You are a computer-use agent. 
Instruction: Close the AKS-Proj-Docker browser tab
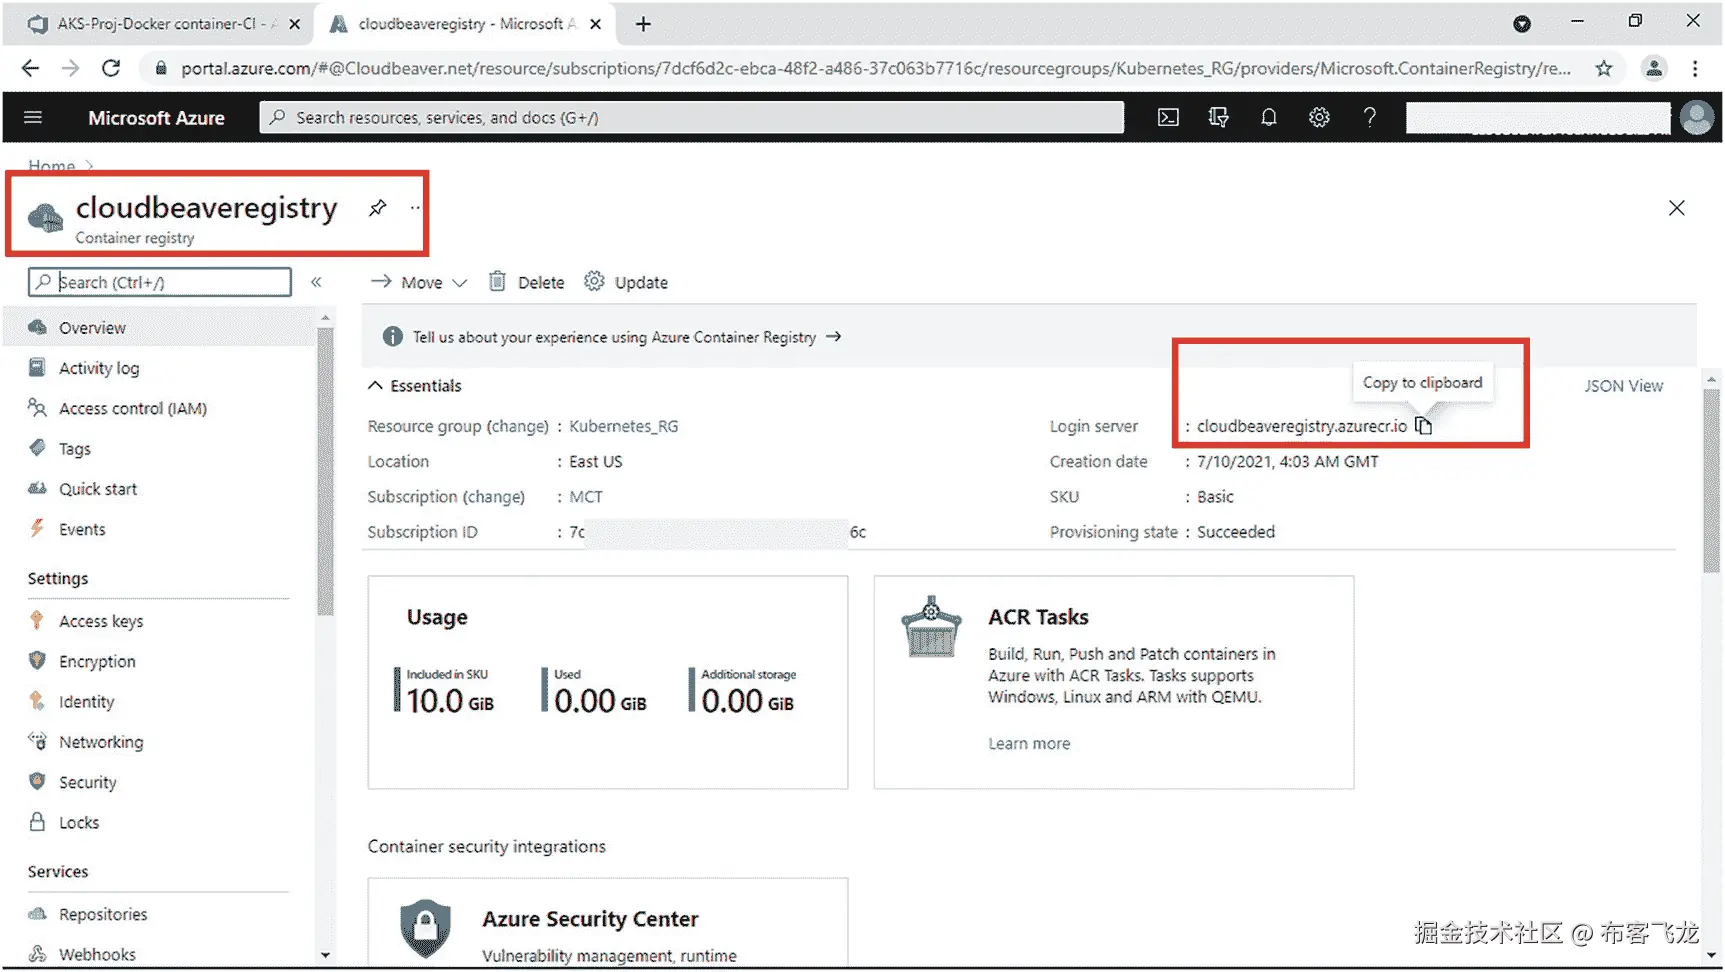(294, 24)
